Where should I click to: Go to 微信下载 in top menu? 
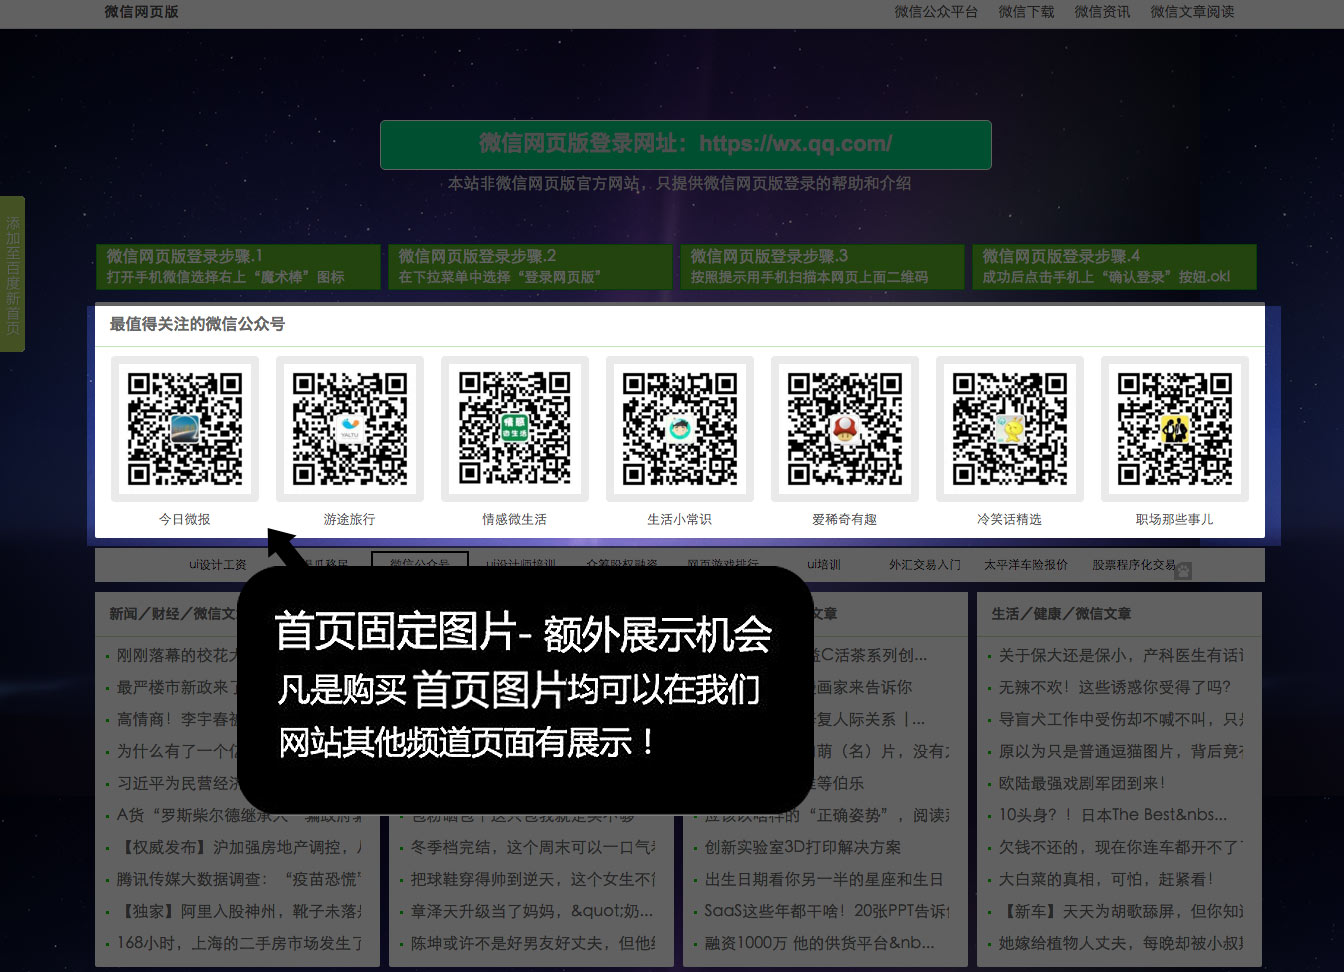click(x=1026, y=12)
